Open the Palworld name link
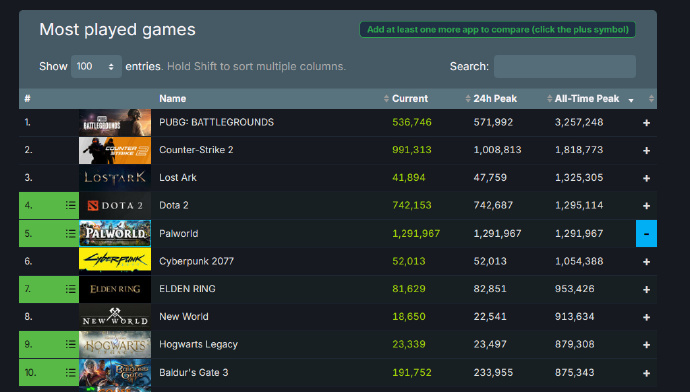690x392 pixels. 179,234
